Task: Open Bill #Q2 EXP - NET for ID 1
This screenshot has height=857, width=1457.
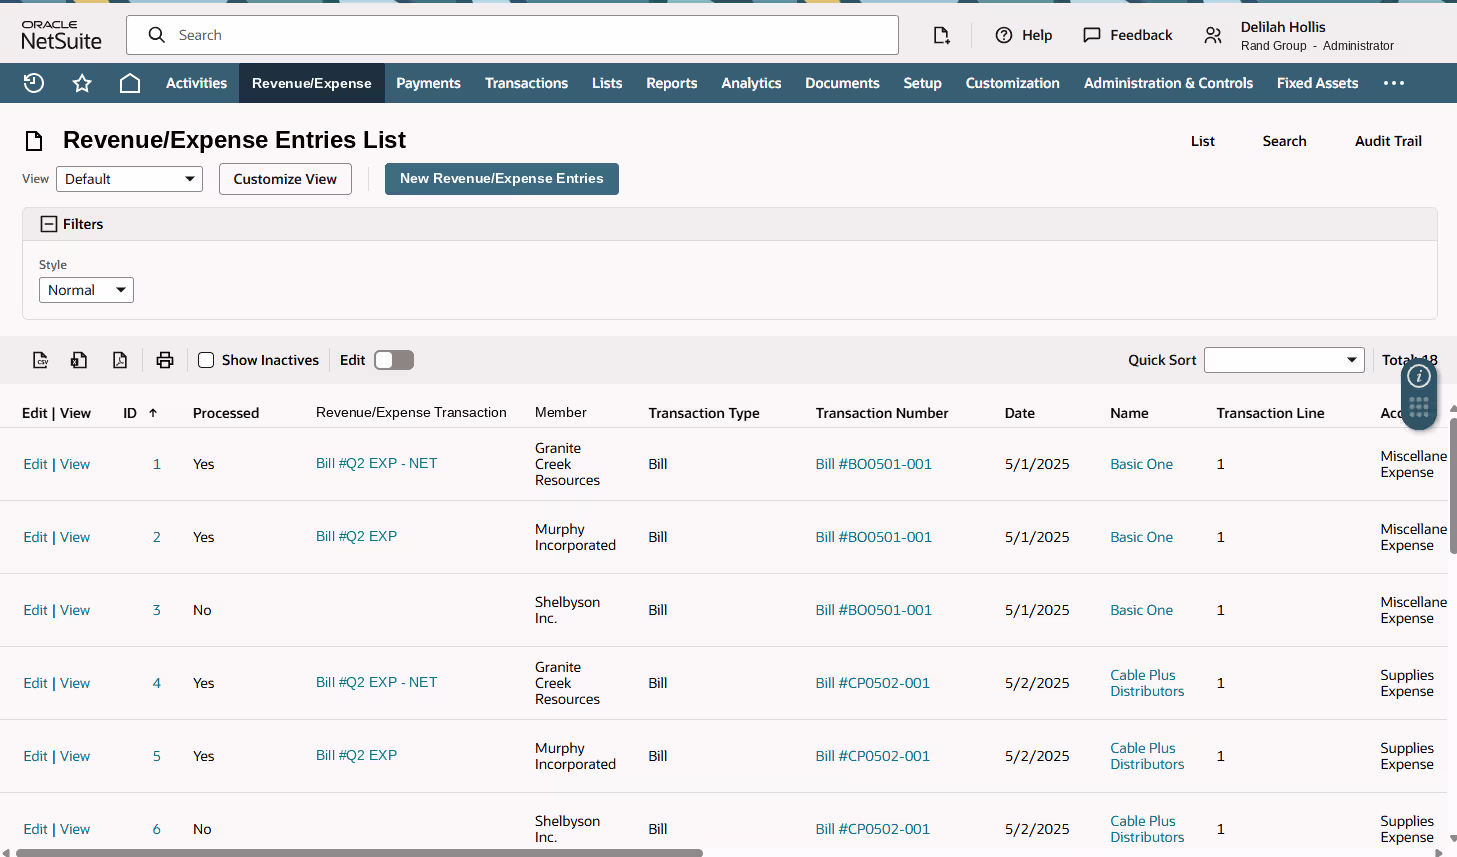Action: click(x=376, y=463)
